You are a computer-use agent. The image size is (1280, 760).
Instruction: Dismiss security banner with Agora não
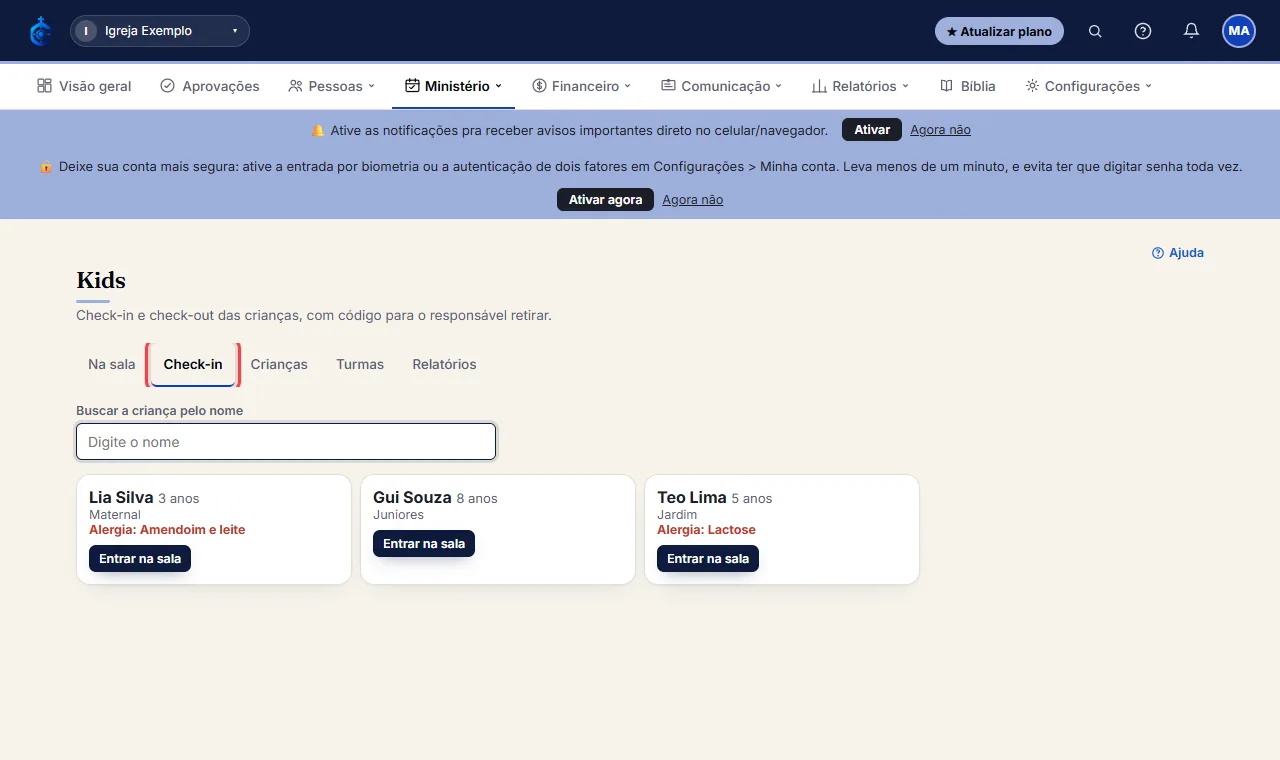692,200
